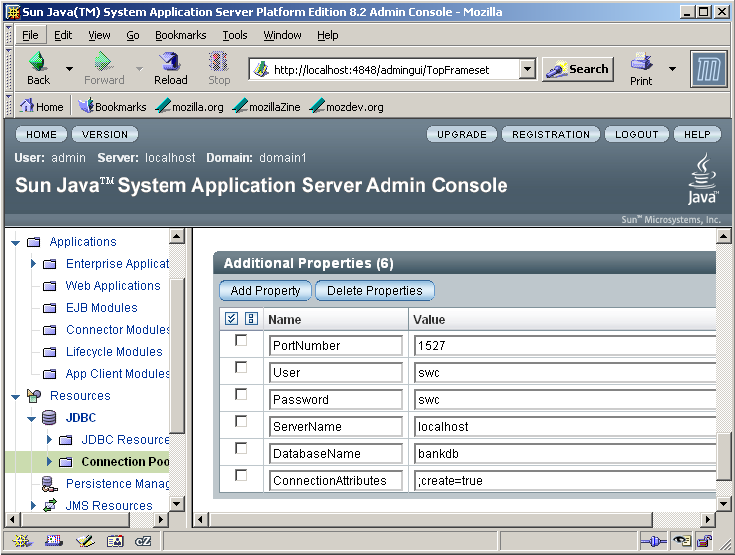Check the Password row checkbox
This screenshot has width=735, height=555.
[x=241, y=394]
